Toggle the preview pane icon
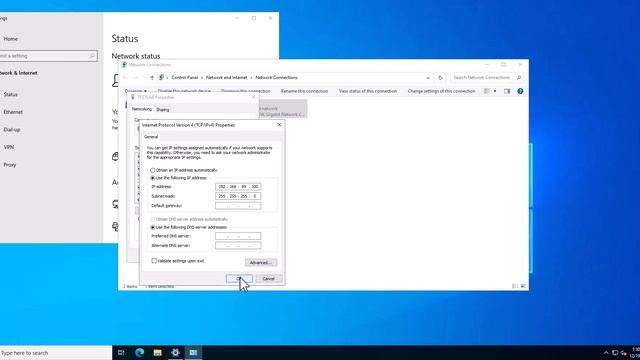 click(x=507, y=91)
